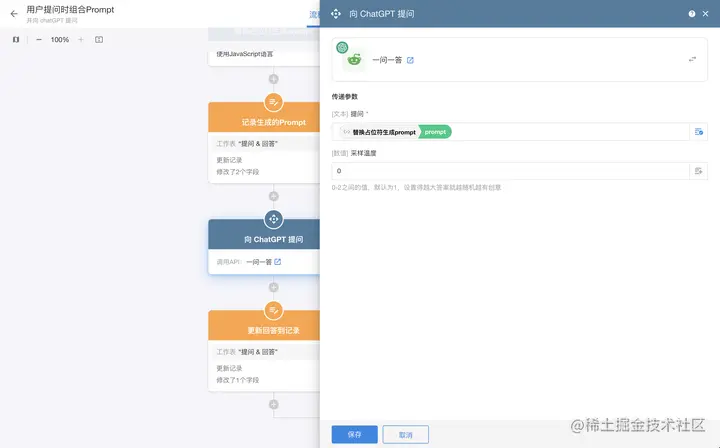Click the switch API swap icon
The height and width of the screenshot is (448, 720).
pos(692,59)
